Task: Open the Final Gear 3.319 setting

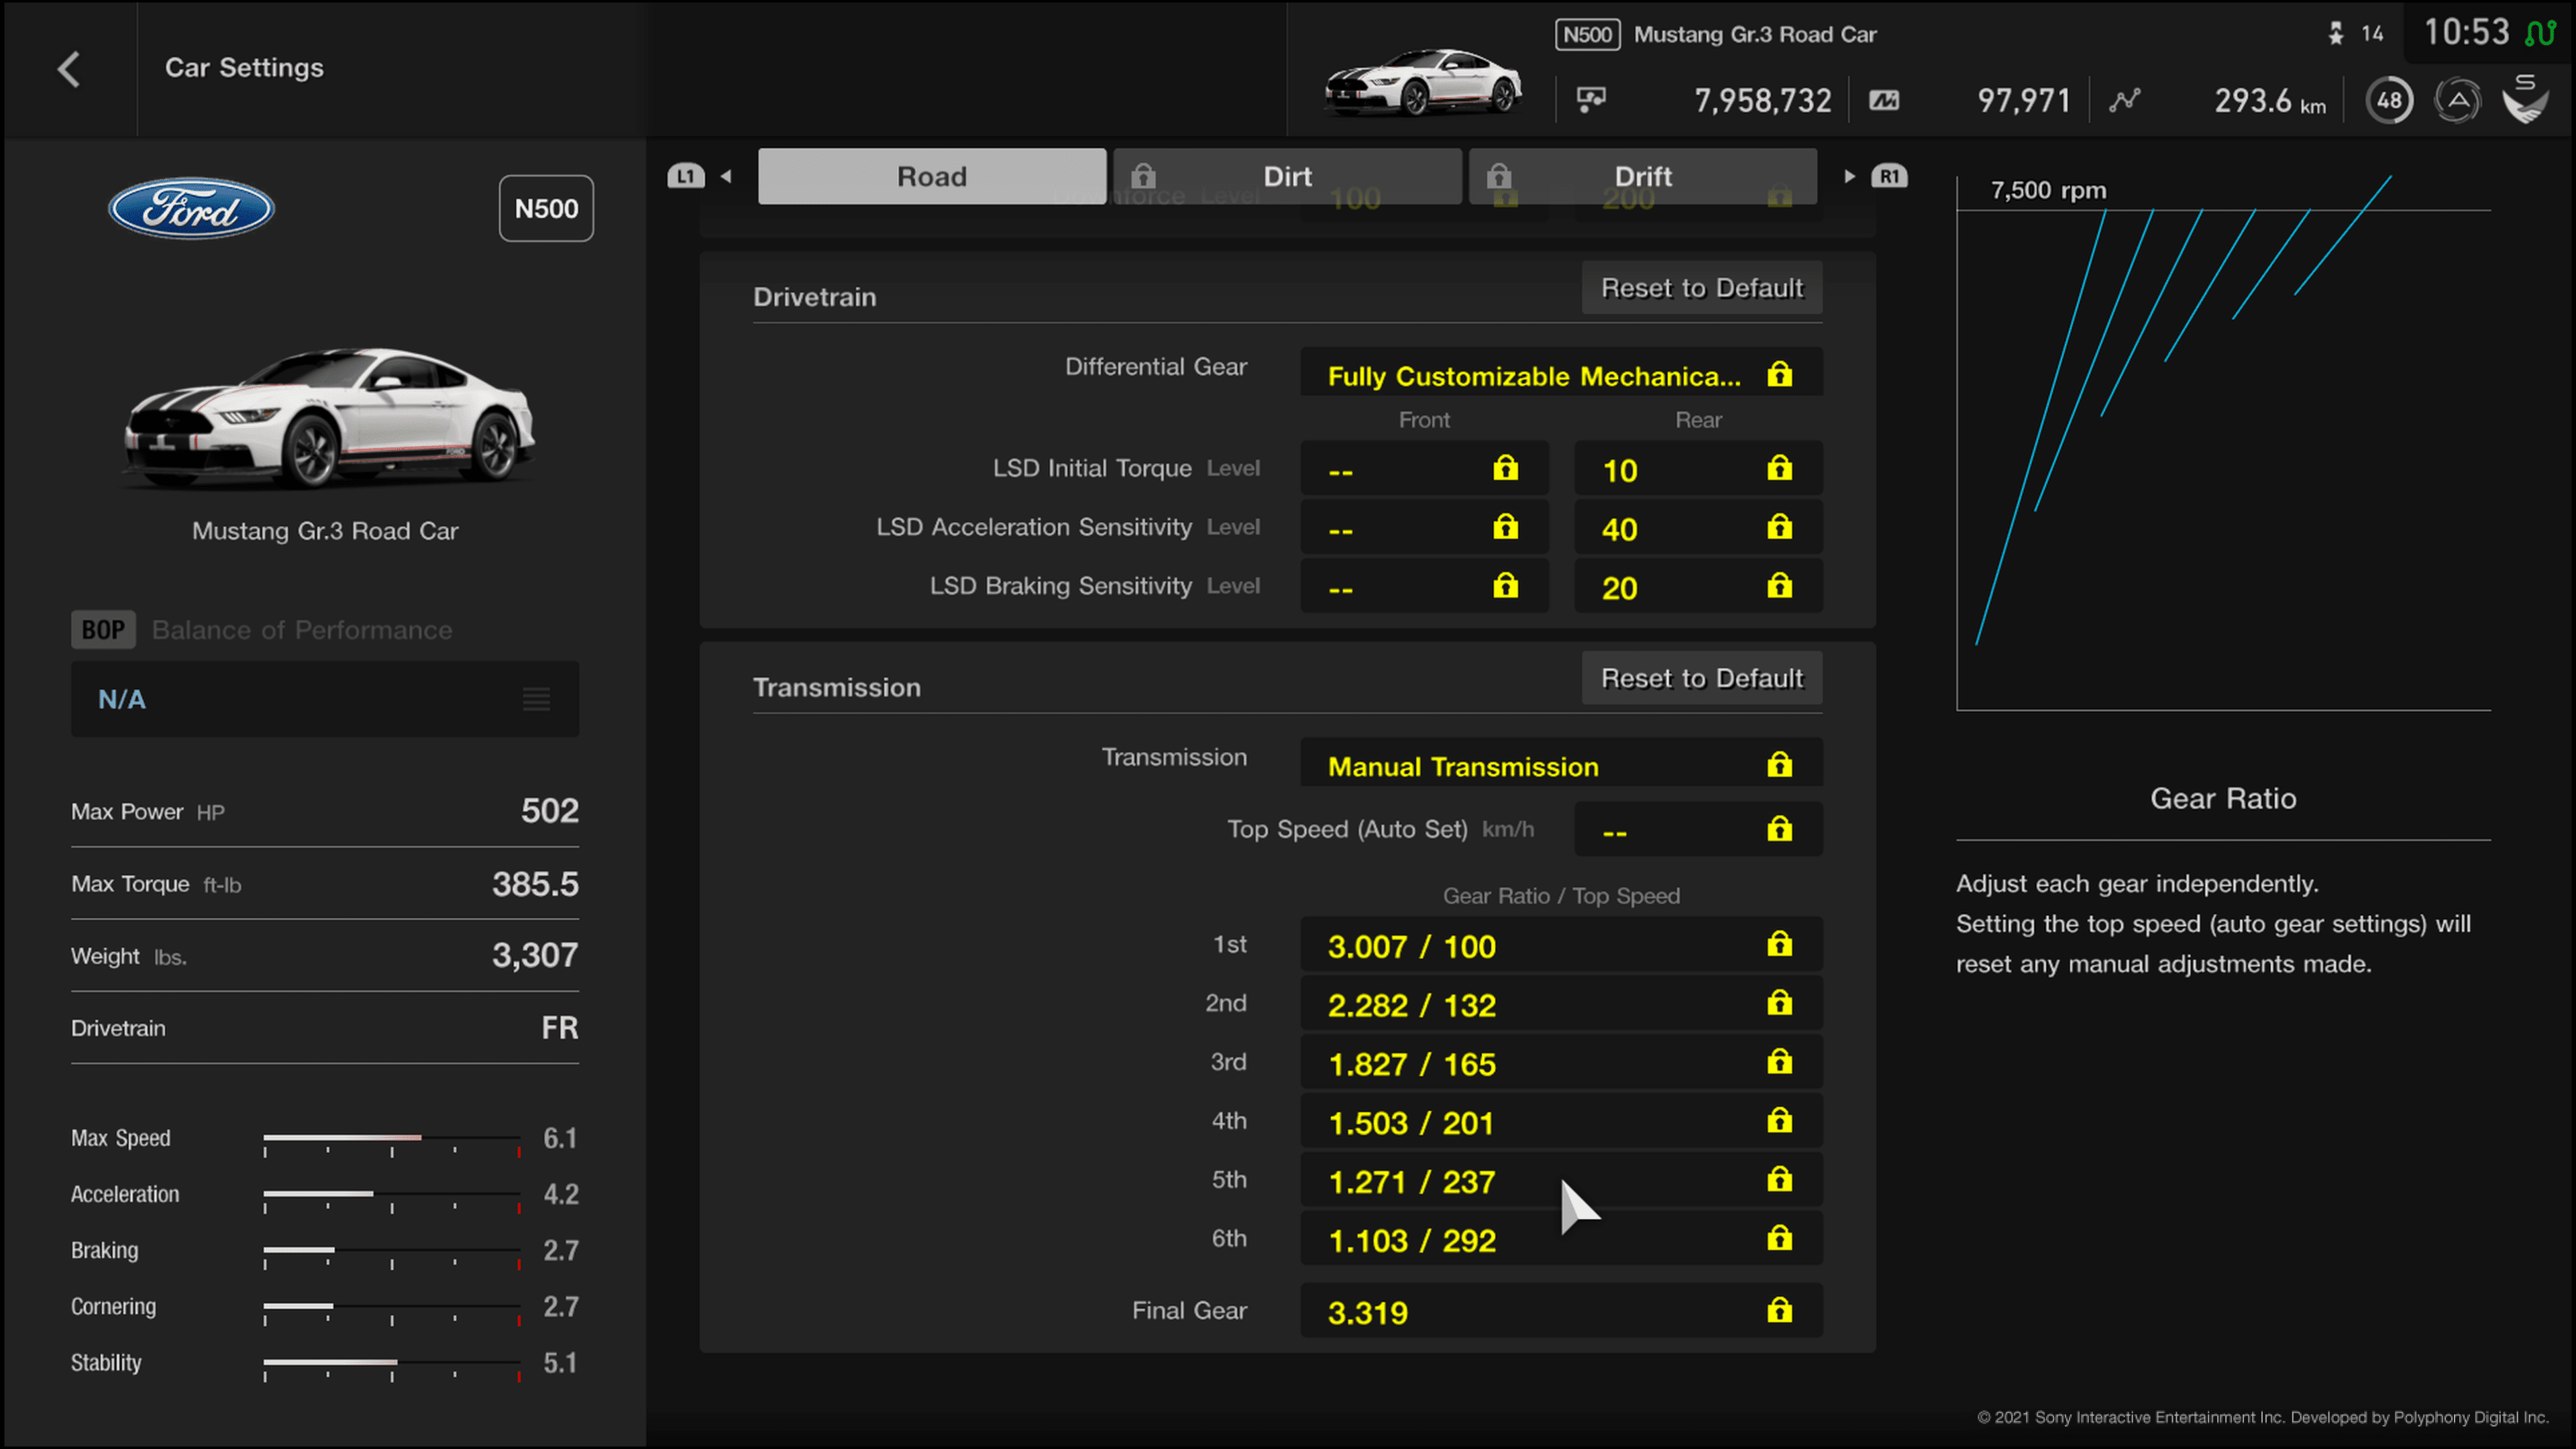Action: (x=1561, y=1310)
